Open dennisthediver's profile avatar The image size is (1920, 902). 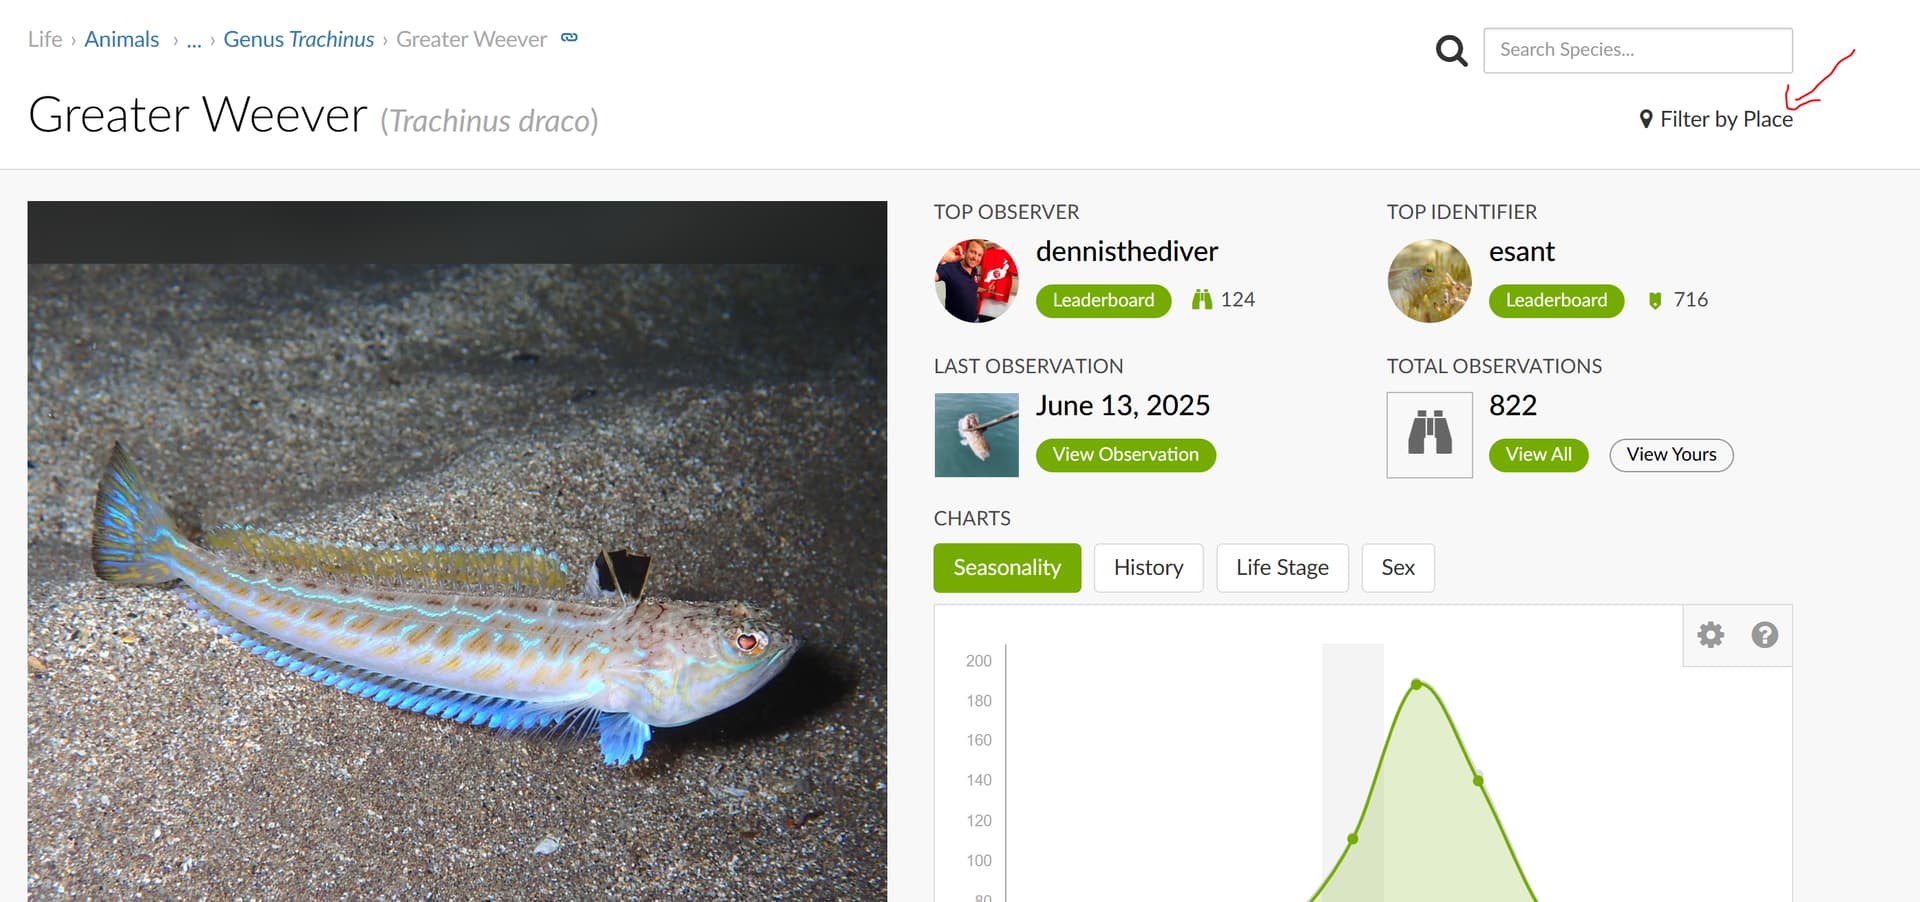977,281
